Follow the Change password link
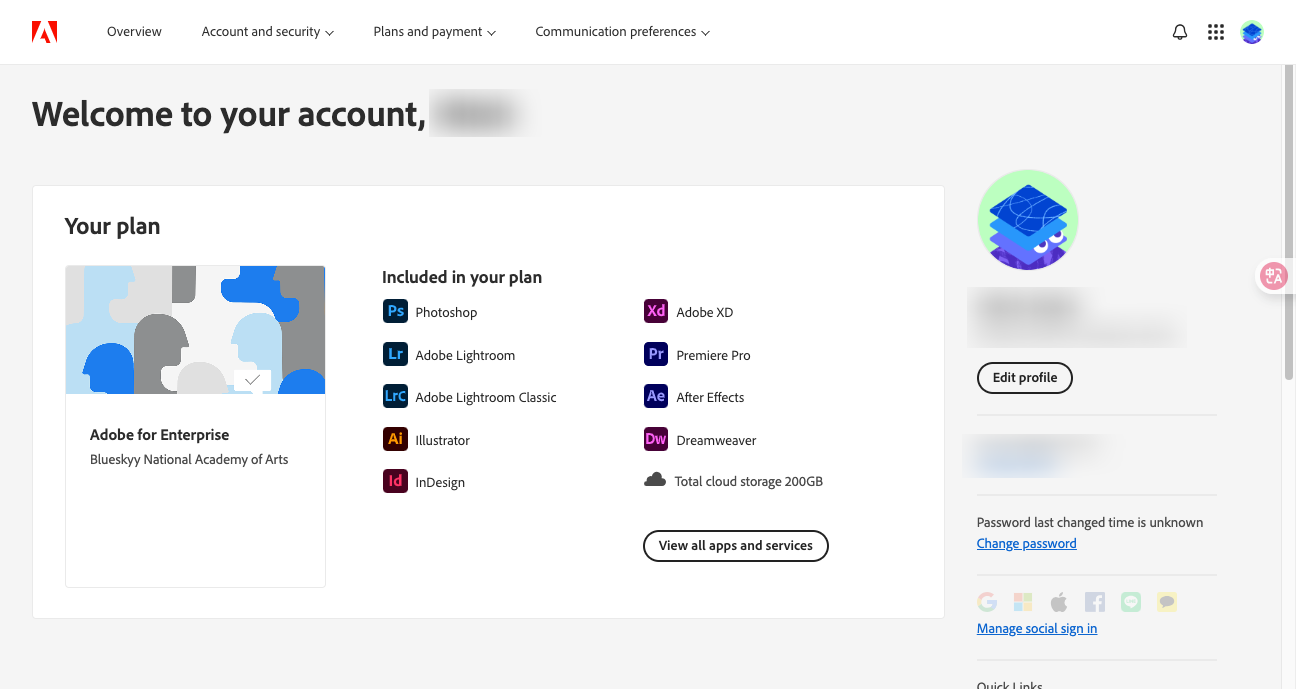 coord(1026,544)
